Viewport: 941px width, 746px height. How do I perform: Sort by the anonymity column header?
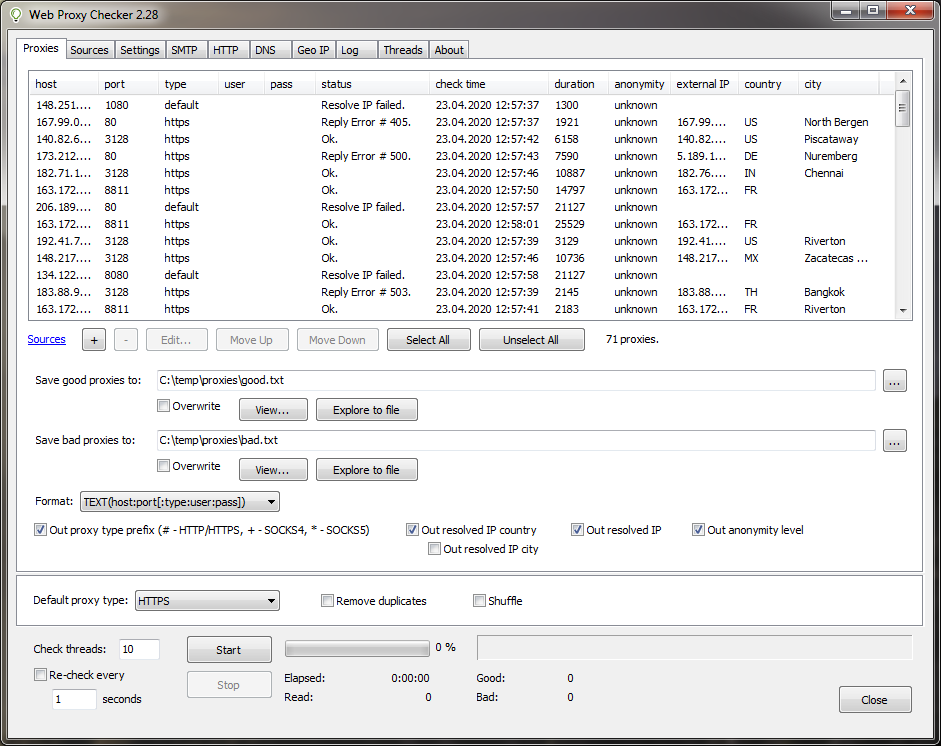tap(639, 85)
